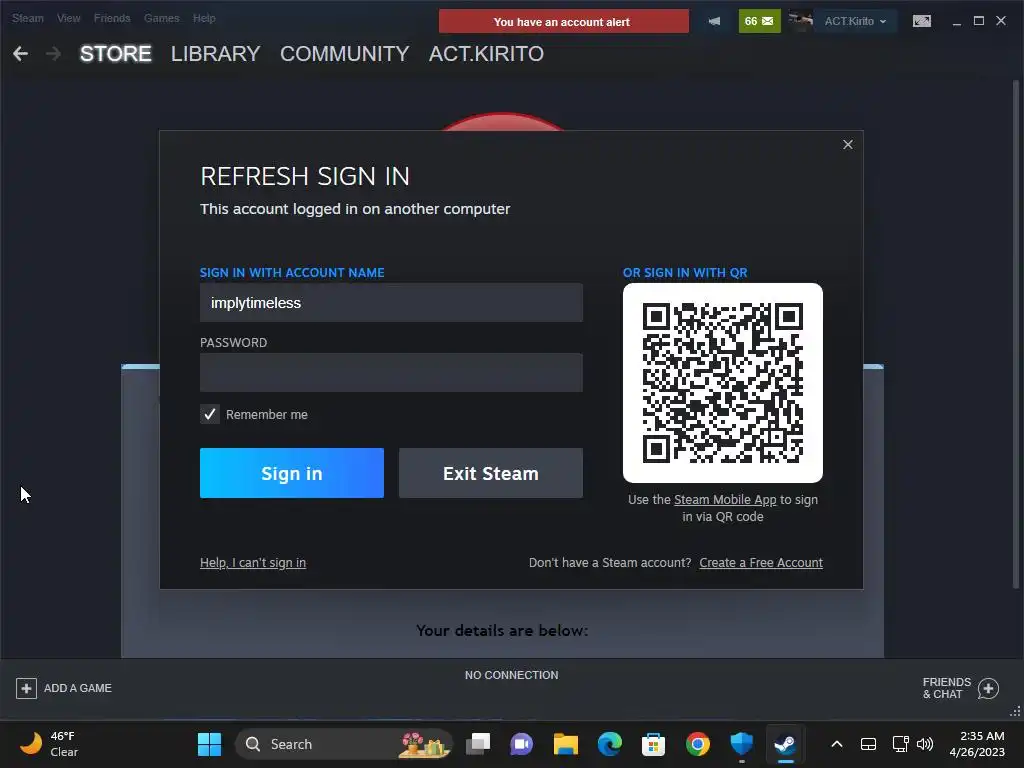1024x768 pixels.
Task: Click the Steam taskbar icon
Action: tap(785, 744)
